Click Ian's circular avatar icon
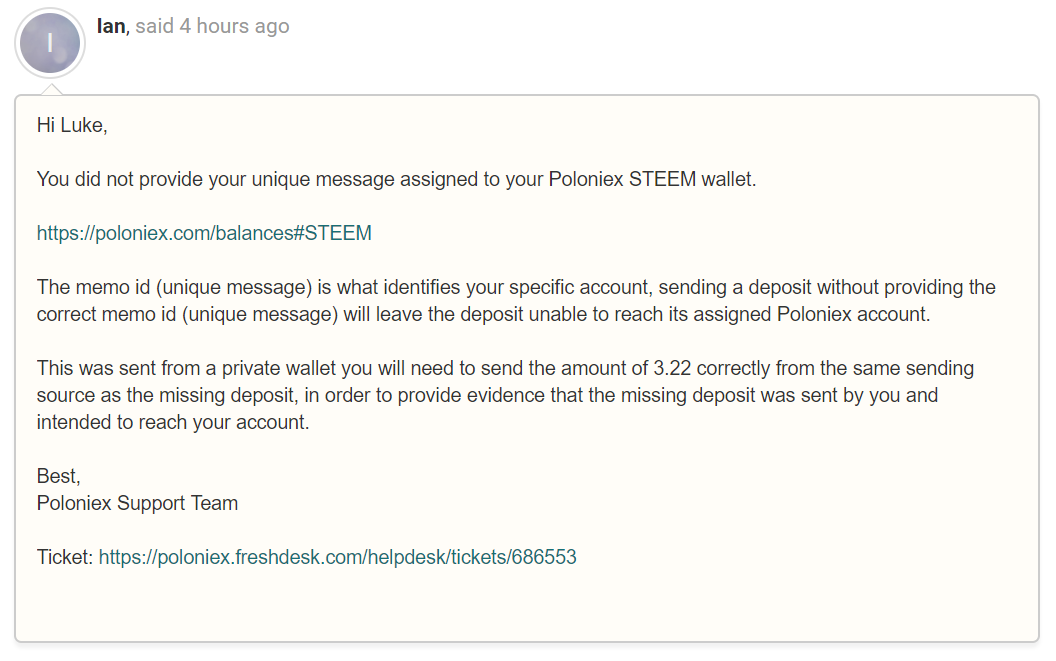1056x661 pixels. (50, 43)
